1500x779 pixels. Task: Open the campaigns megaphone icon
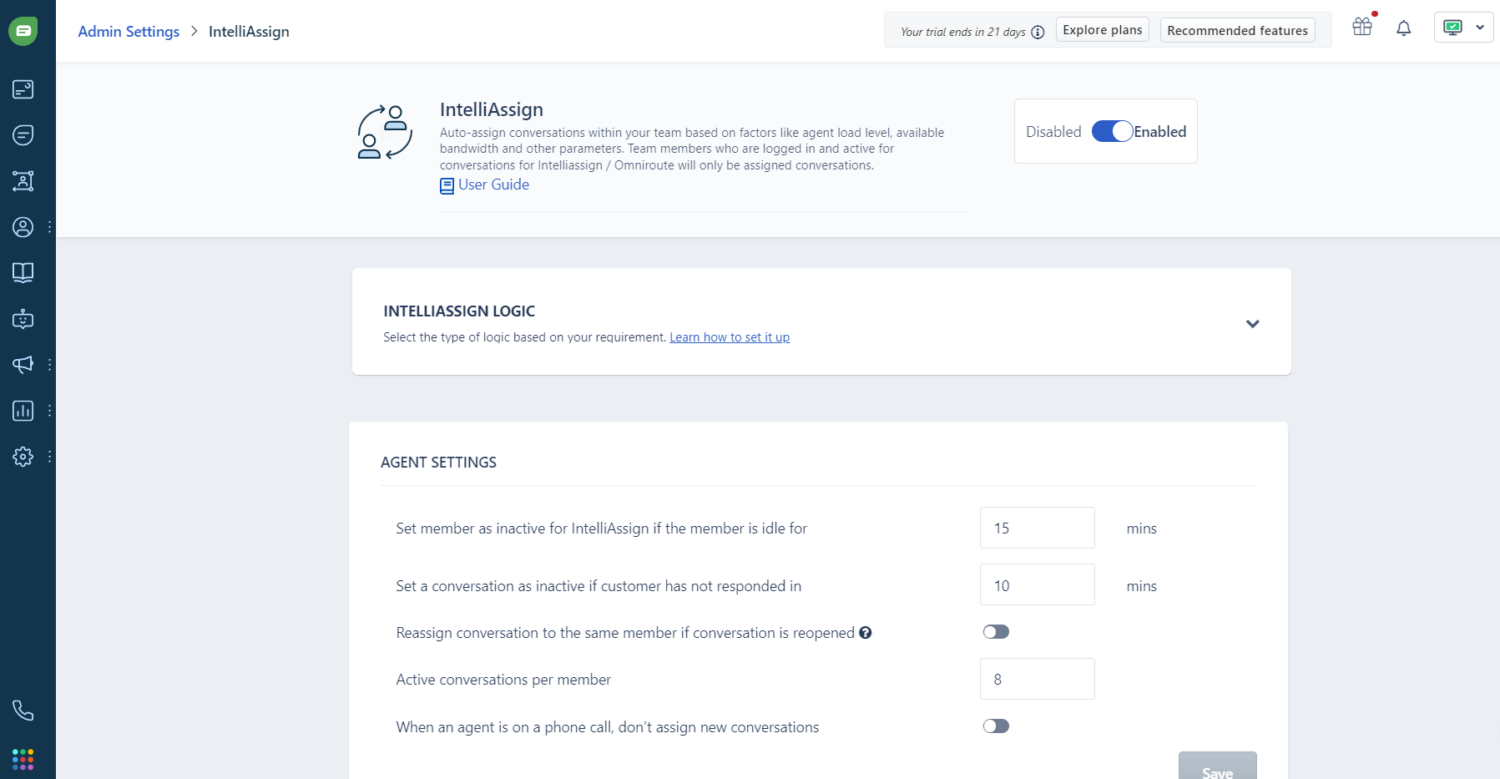(23, 365)
